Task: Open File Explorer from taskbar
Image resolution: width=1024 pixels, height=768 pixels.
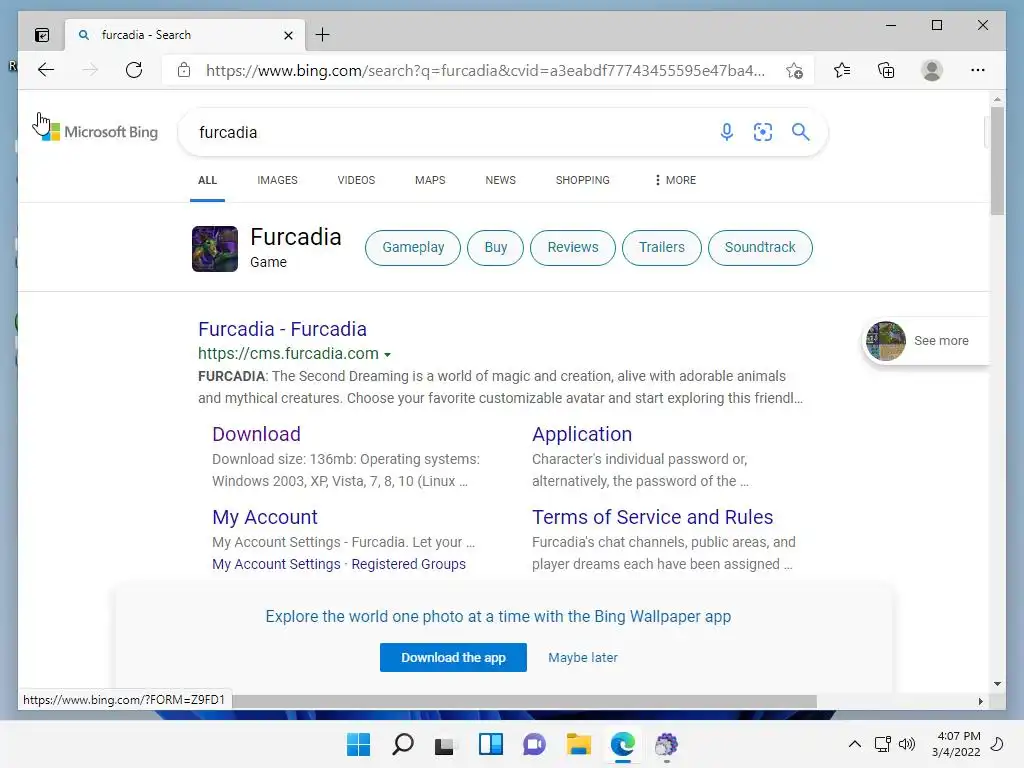Action: [579, 744]
